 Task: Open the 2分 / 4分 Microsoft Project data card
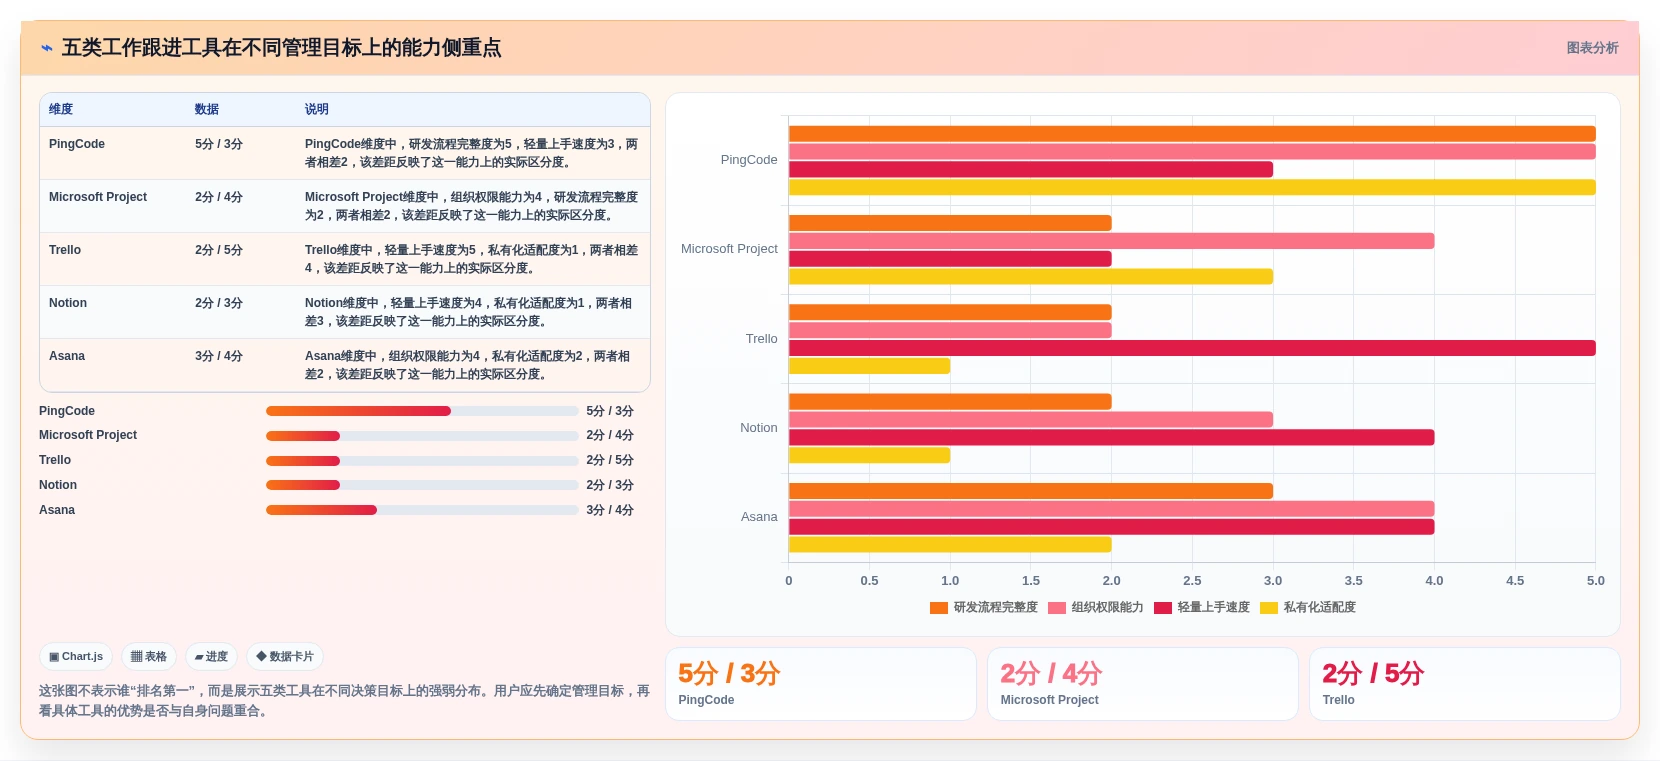pyautogui.click(x=1143, y=684)
